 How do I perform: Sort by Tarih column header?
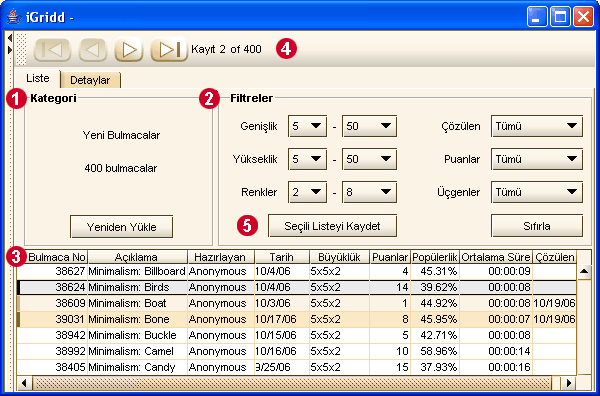tap(282, 257)
